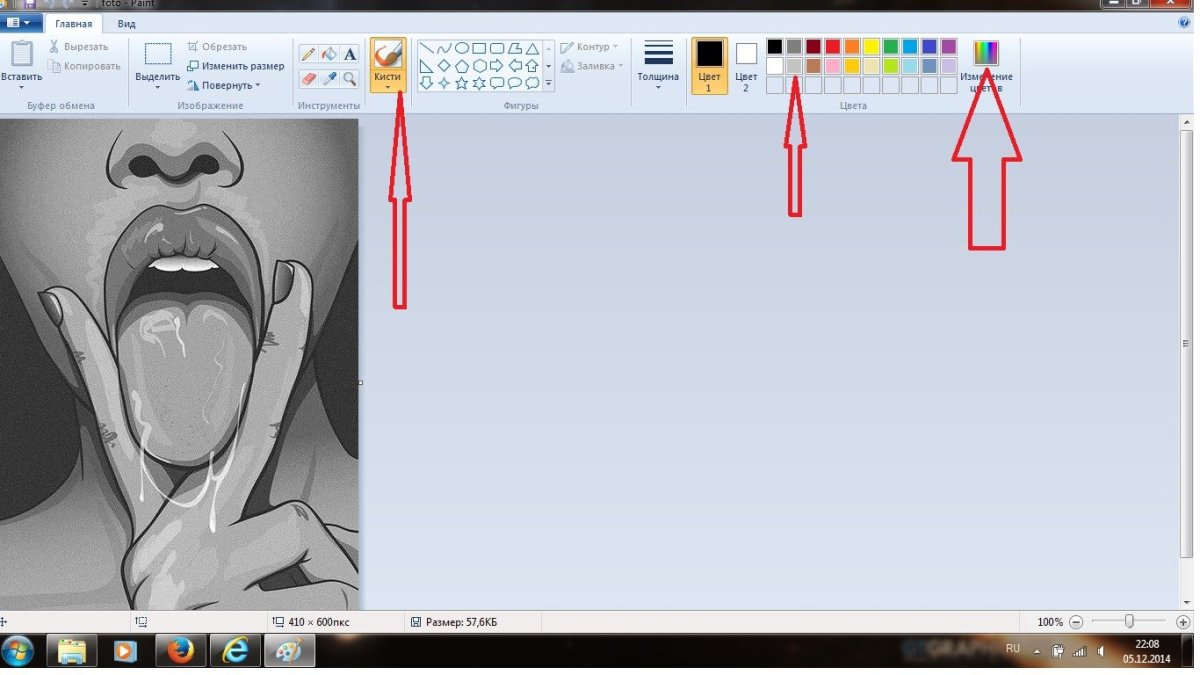1200x675 pixels.
Task: Select the Fill with color bucket tool
Action: 329,54
